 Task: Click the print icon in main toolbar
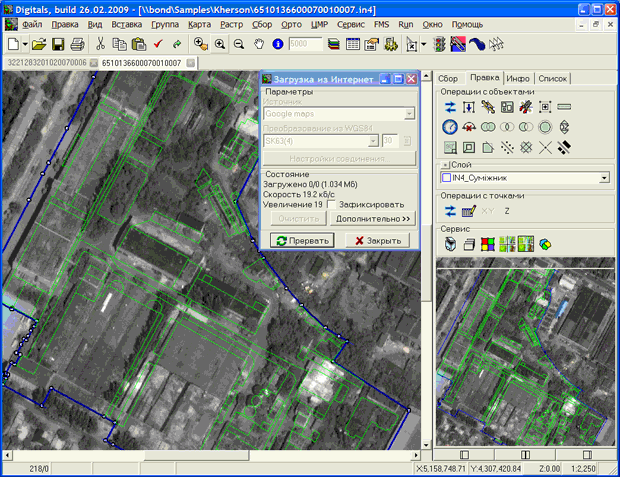(x=77, y=44)
